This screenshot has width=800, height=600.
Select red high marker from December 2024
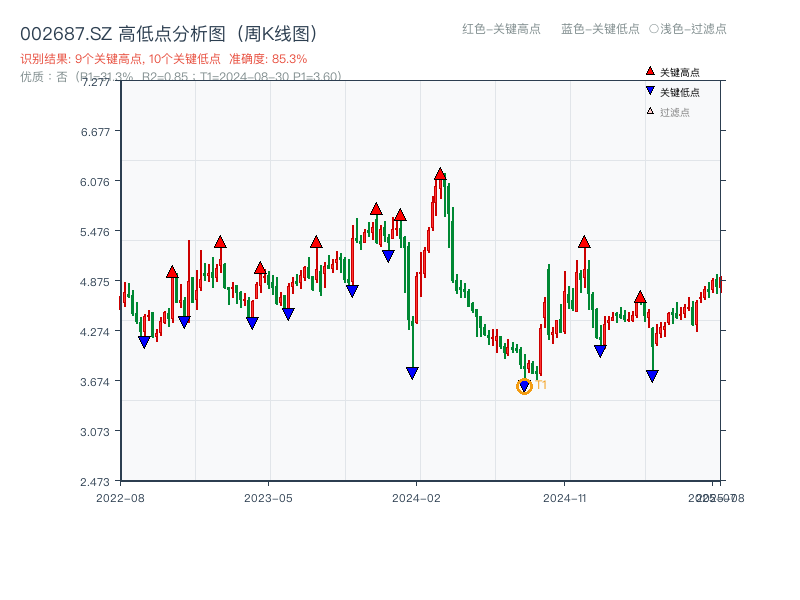[x=585, y=242]
